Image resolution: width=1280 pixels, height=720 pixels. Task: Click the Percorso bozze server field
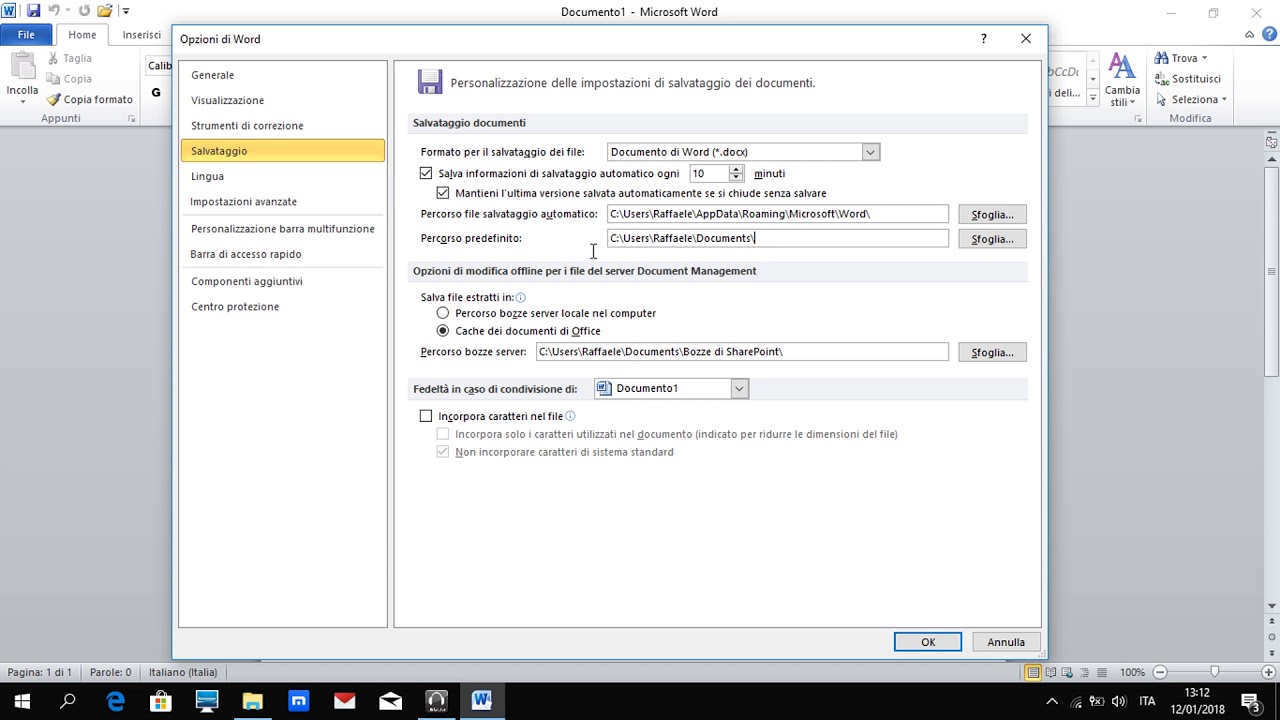pos(742,352)
